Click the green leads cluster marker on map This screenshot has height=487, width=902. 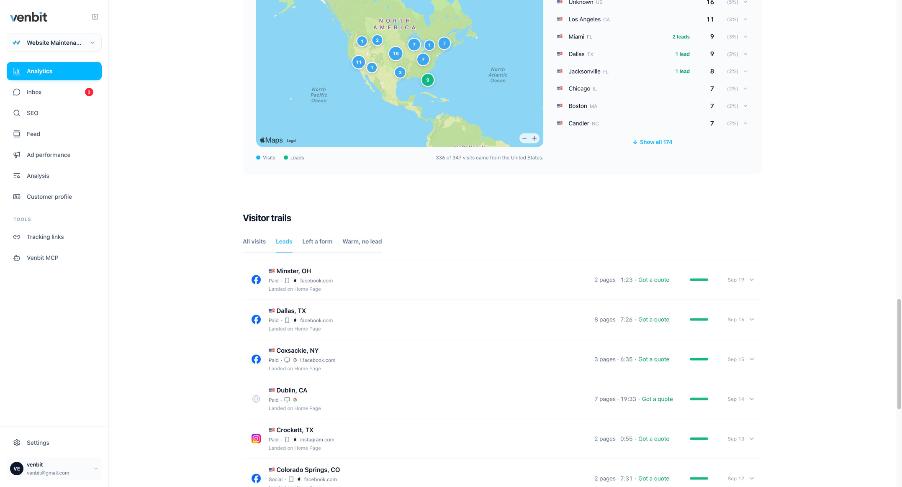tap(427, 80)
